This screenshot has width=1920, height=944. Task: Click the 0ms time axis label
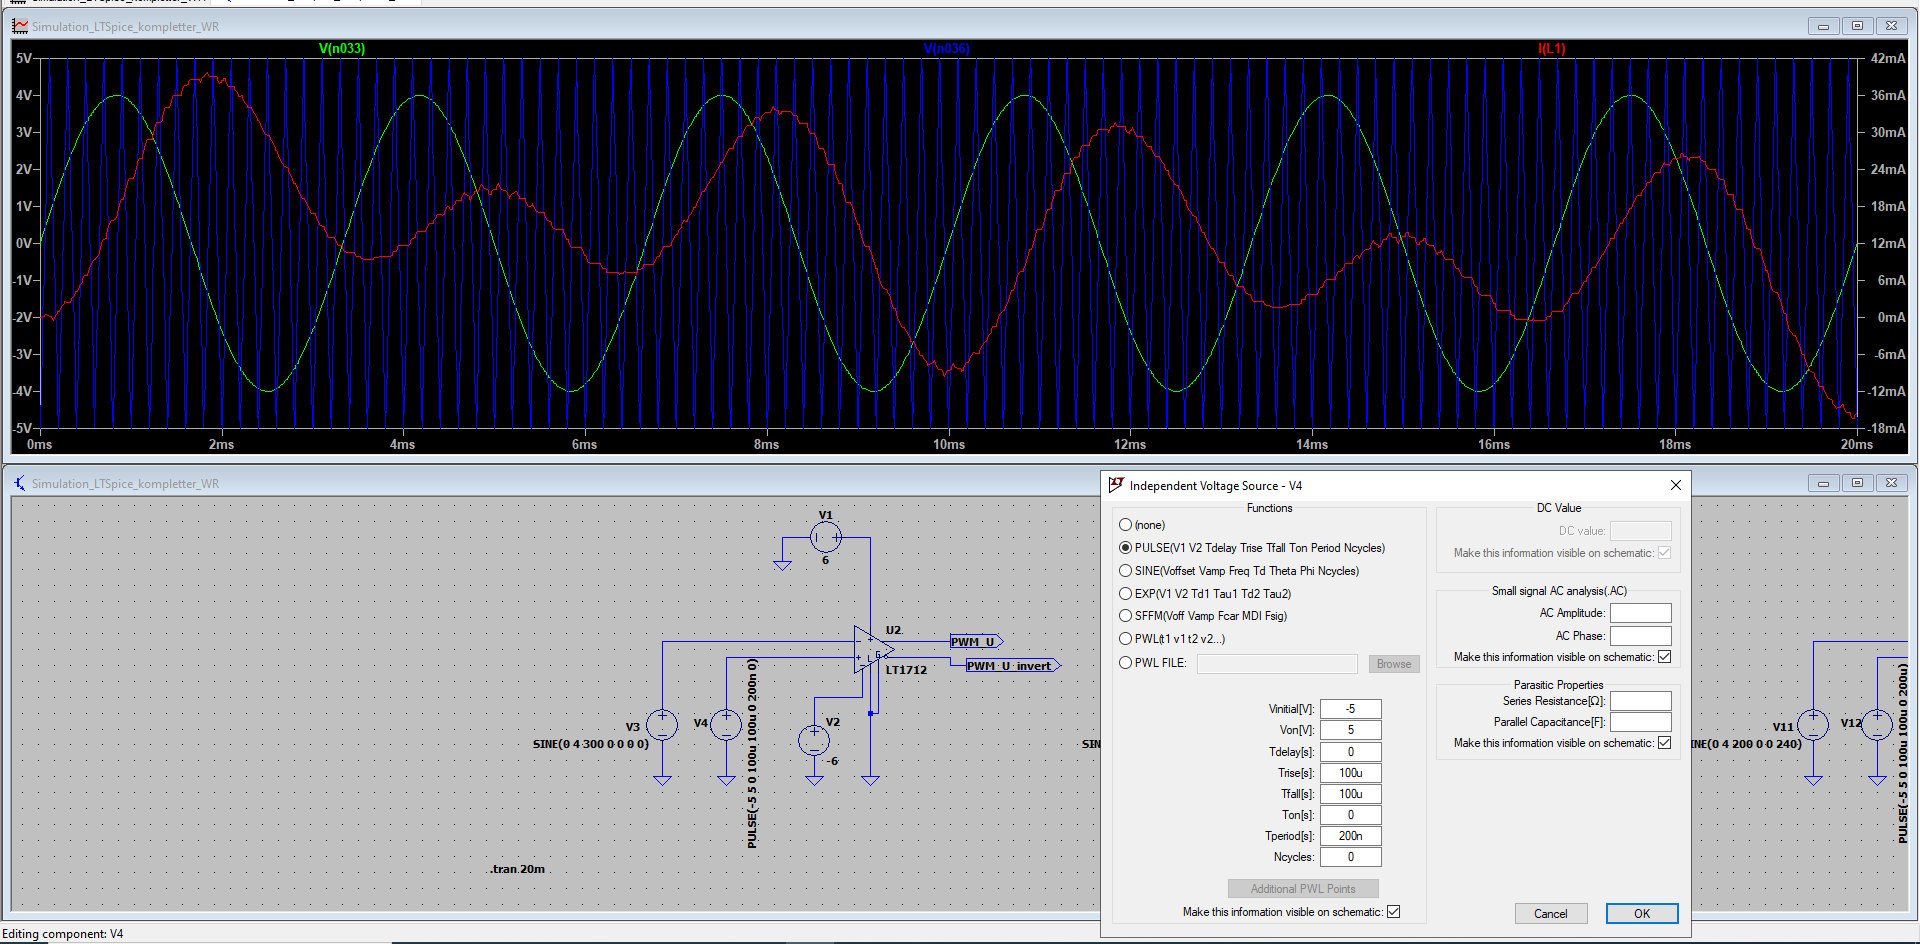coord(39,444)
